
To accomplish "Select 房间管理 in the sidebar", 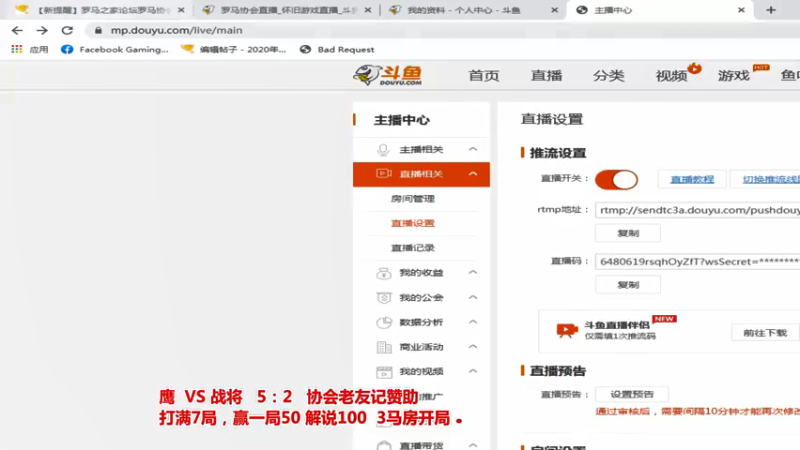I will 413,198.
